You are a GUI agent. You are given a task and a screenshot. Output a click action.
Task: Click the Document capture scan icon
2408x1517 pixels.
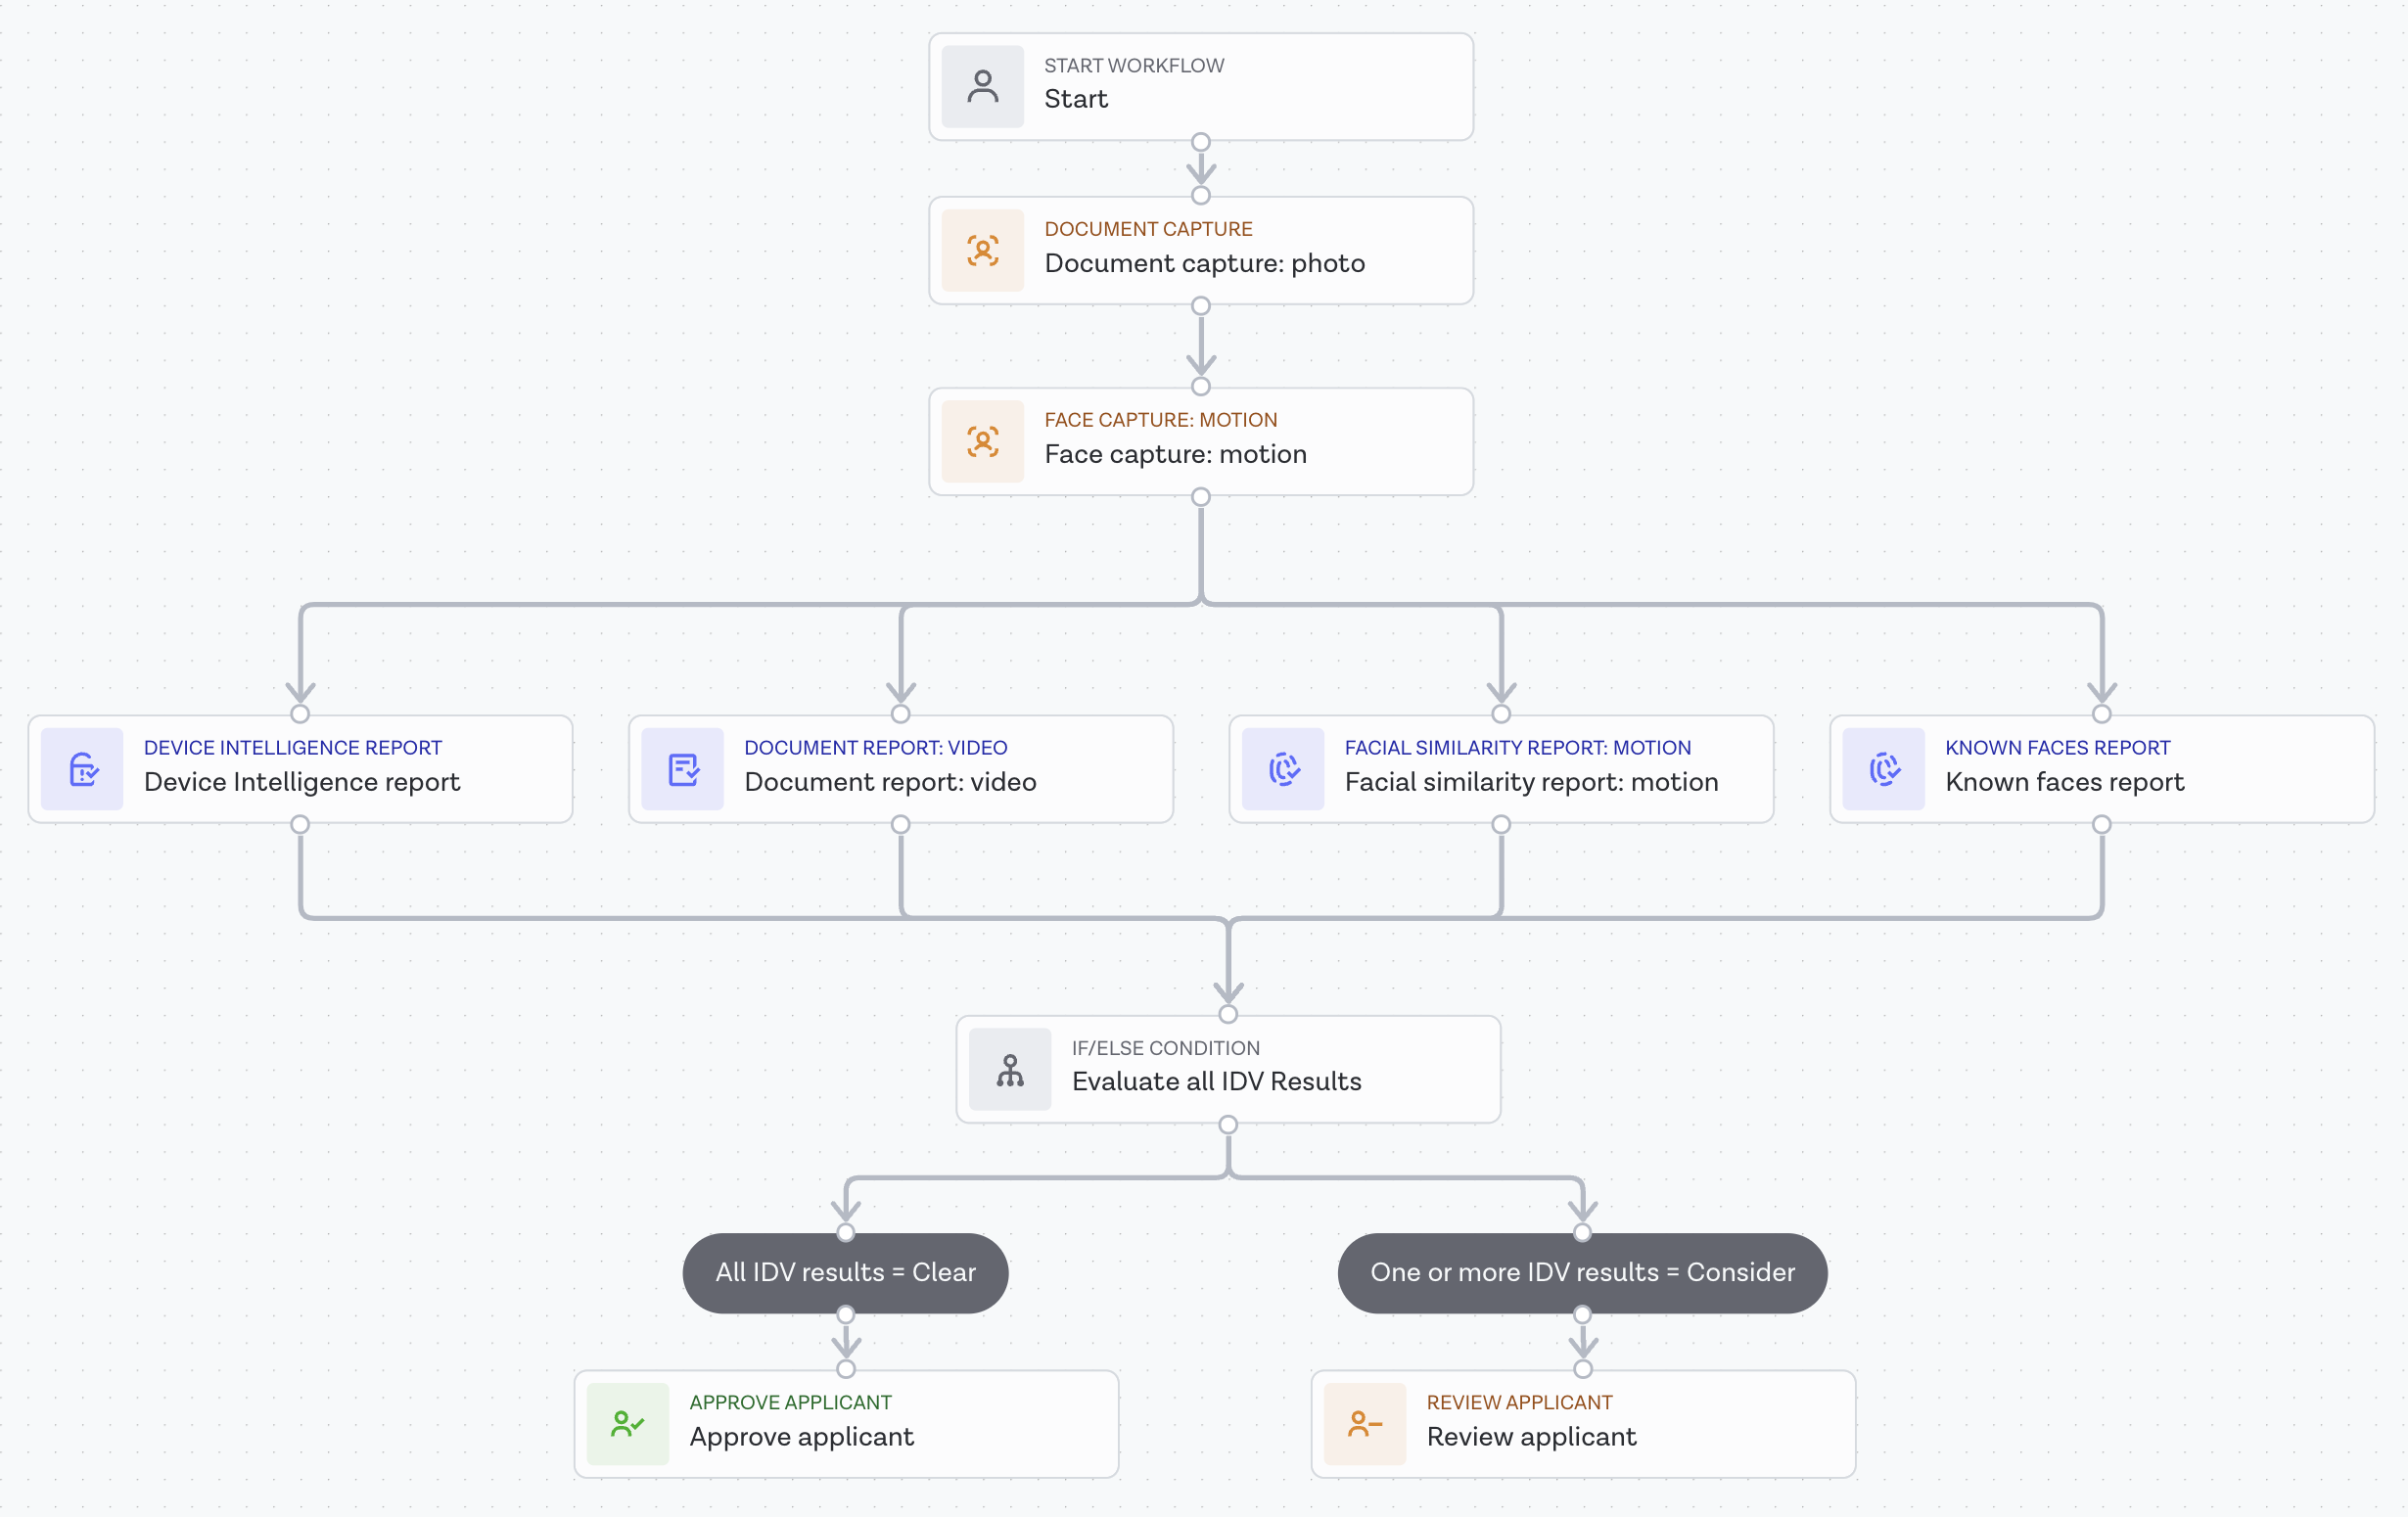[982, 250]
